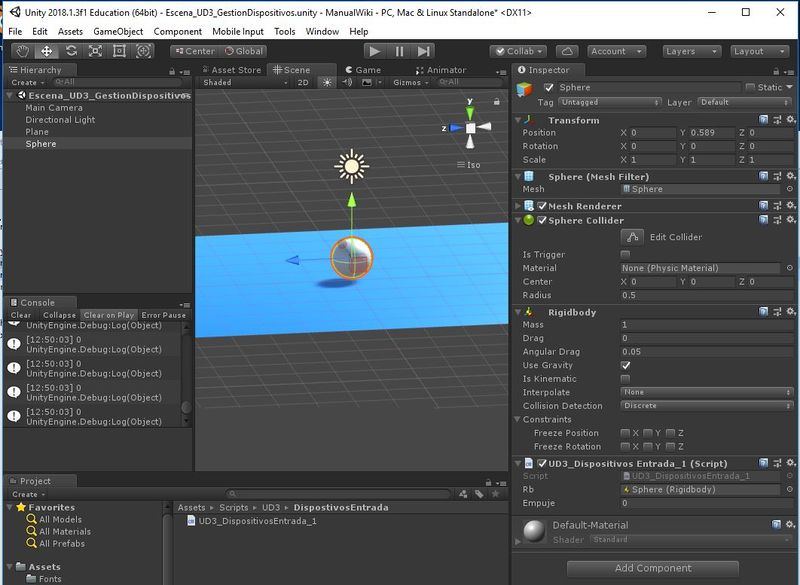Select the Rotate tool in the toolbar
The image size is (800, 585).
(71, 51)
